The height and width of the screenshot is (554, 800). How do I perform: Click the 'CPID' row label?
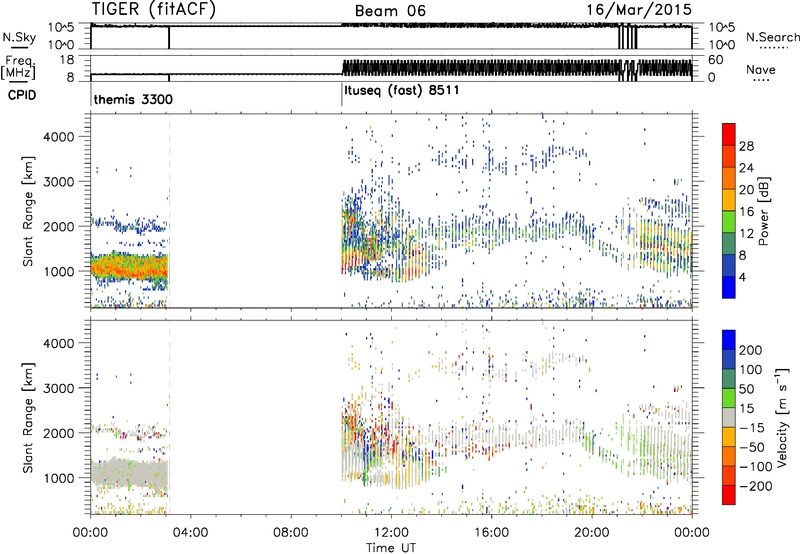21,95
